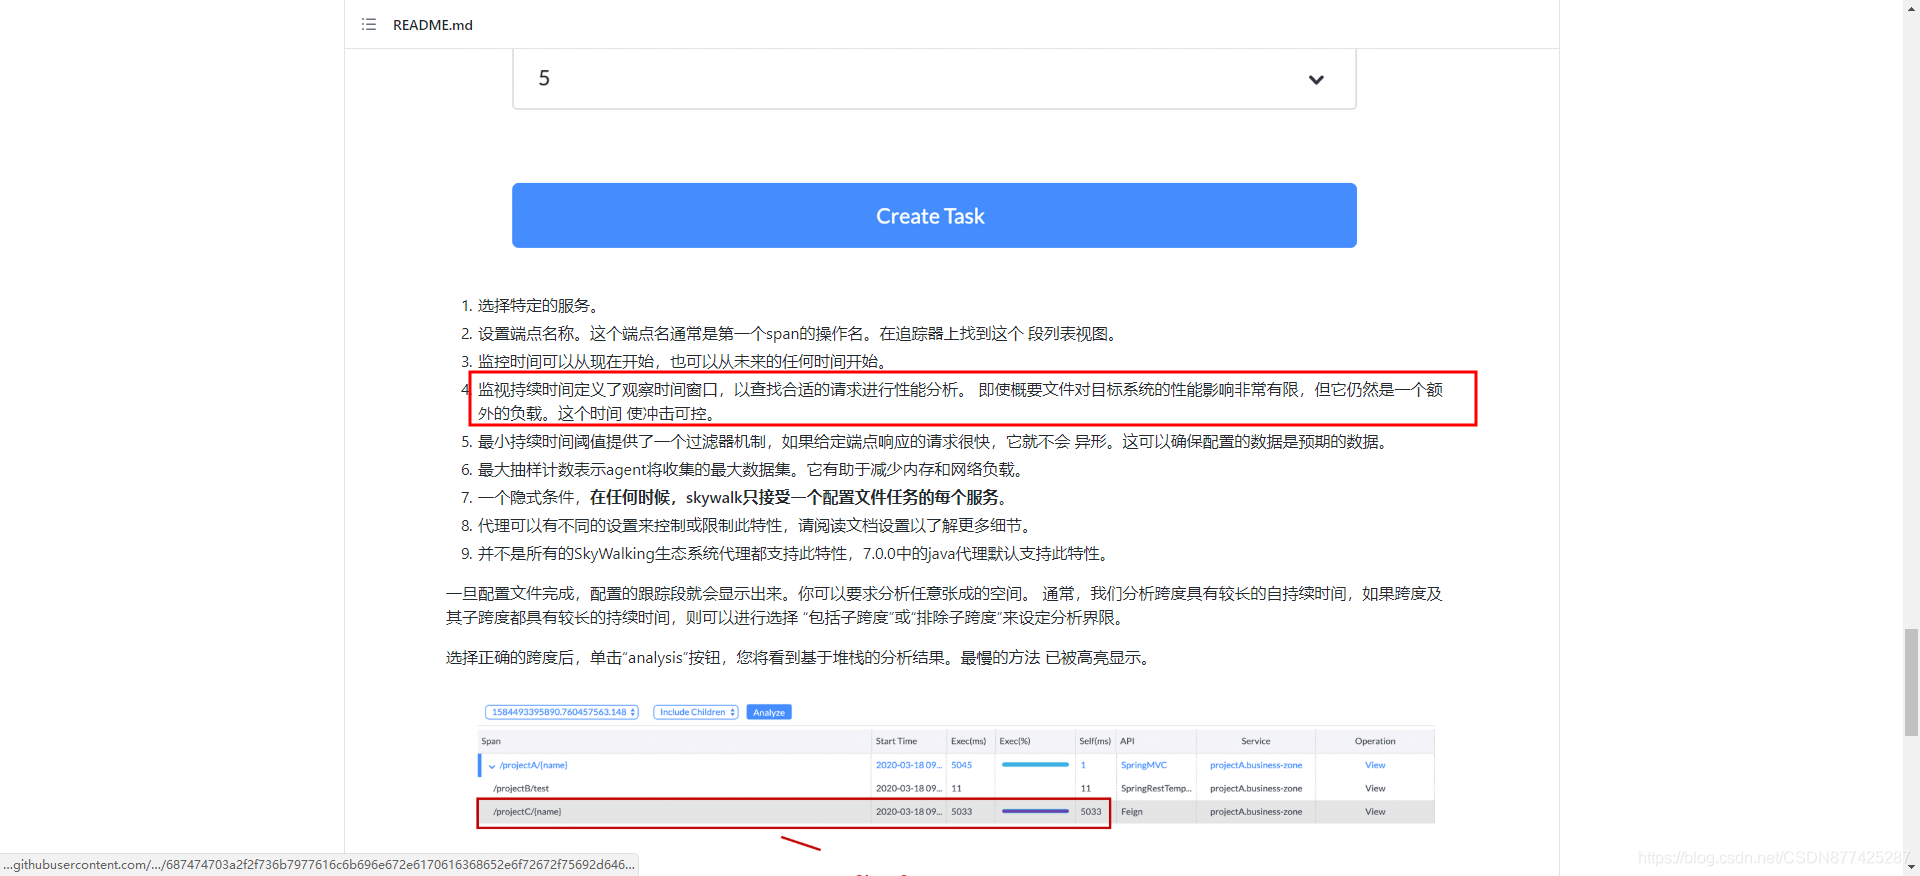
Task: Click View link in the /projectC/{name} row
Action: point(1375,812)
